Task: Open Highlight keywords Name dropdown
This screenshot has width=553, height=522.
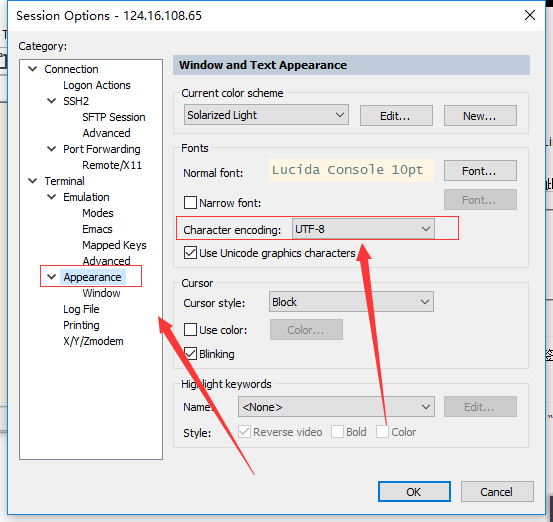Action: click(336, 407)
